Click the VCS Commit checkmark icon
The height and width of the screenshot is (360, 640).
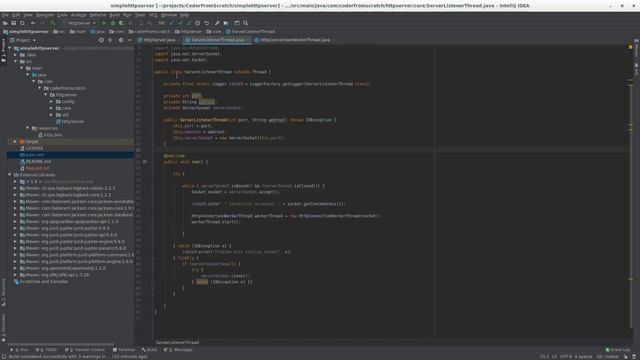pyautogui.click(x=180, y=23)
